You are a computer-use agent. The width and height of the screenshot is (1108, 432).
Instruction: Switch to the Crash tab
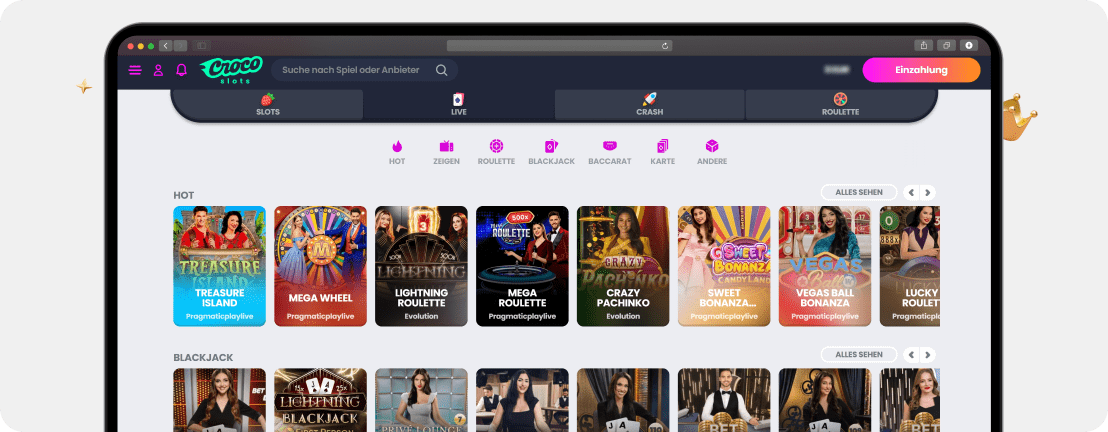649,105
